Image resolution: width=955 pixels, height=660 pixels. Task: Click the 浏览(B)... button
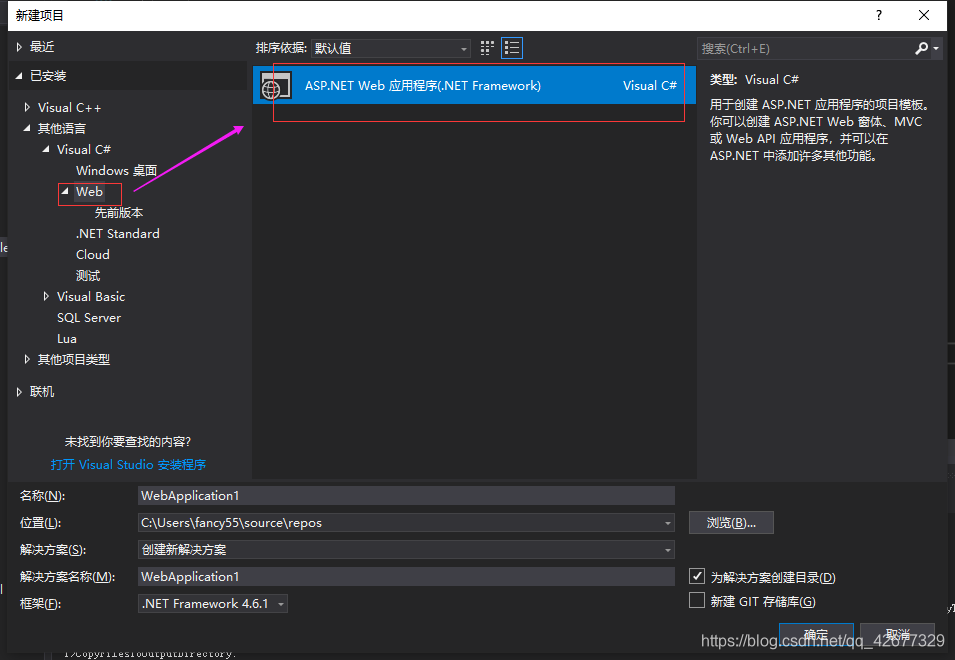coord(731,522)
